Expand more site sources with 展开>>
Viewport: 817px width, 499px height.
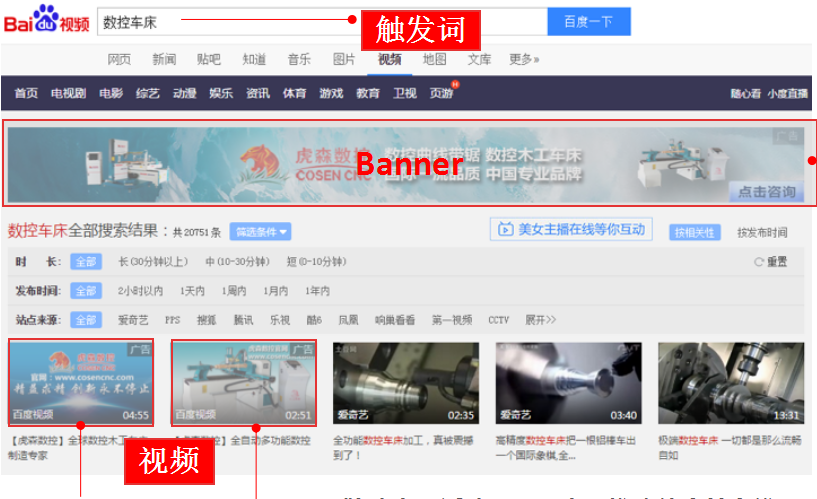click(x=540, y=320)
